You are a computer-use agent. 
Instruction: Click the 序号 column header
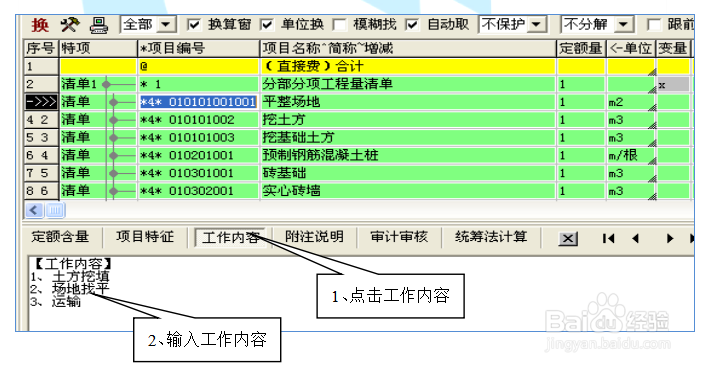tap(41, 48)
